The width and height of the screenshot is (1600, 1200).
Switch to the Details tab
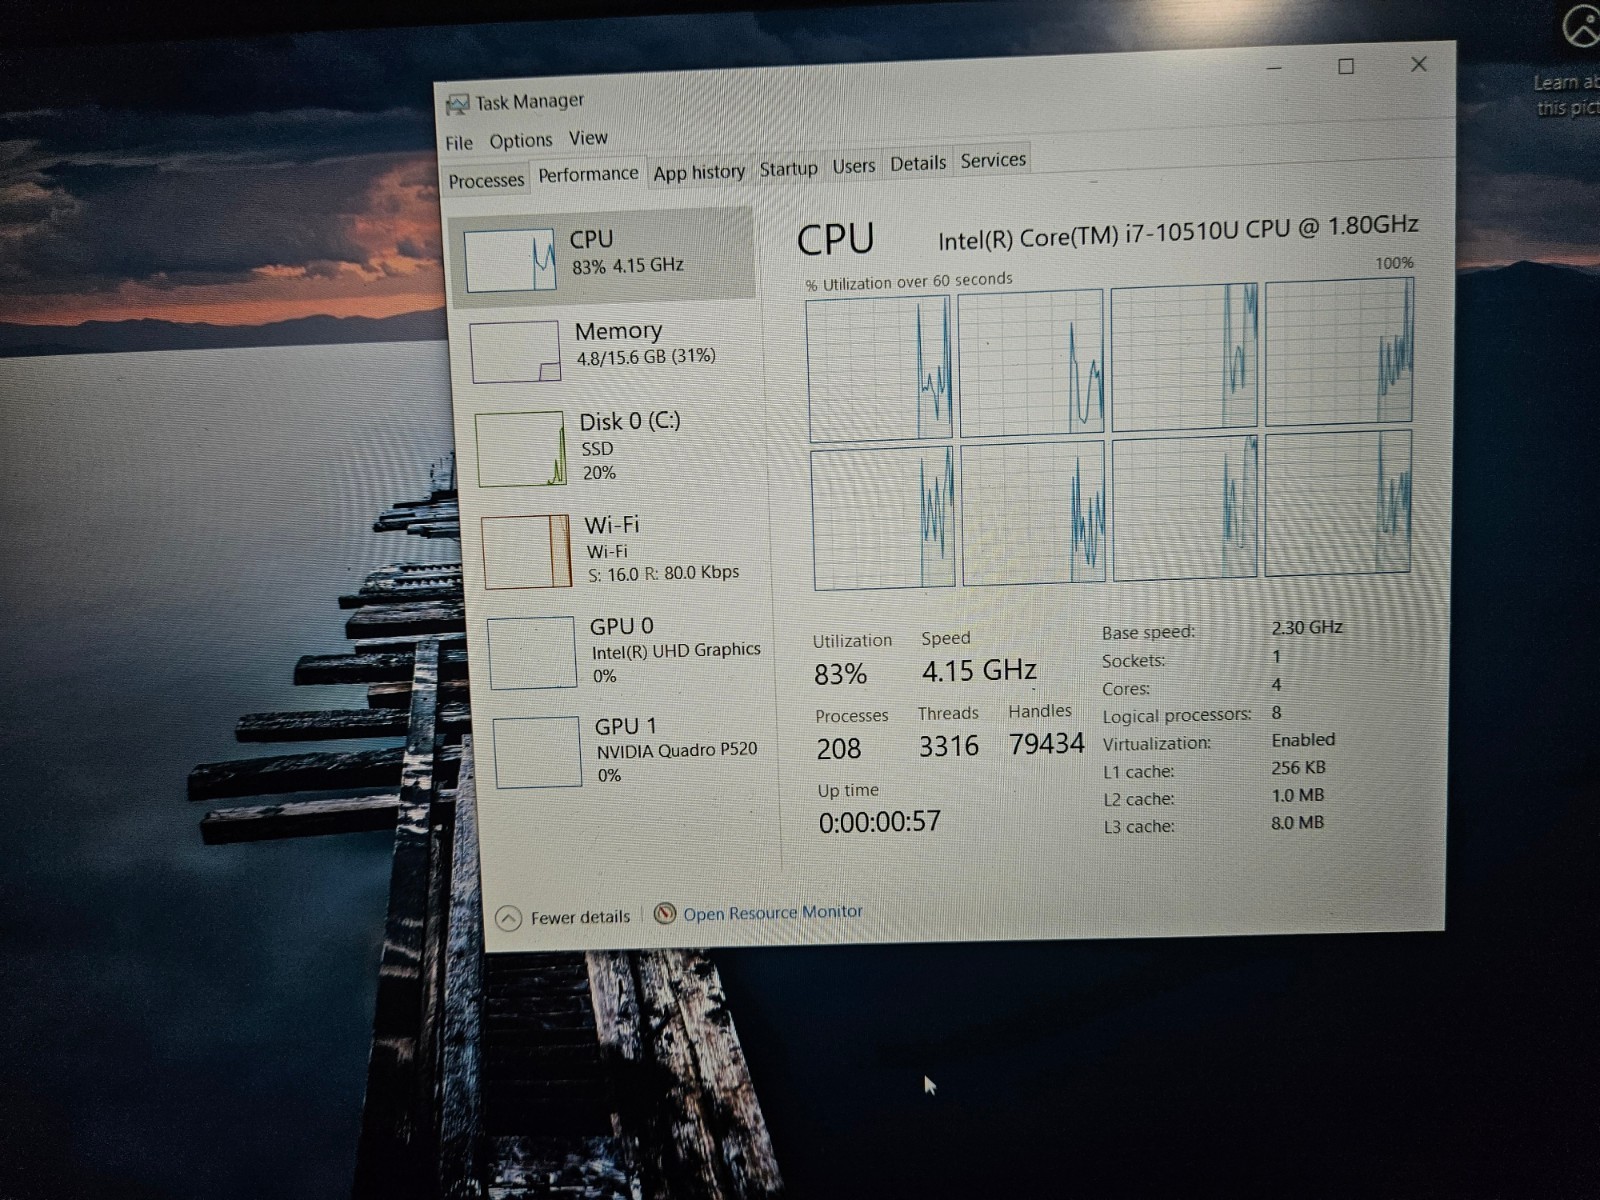918,163
